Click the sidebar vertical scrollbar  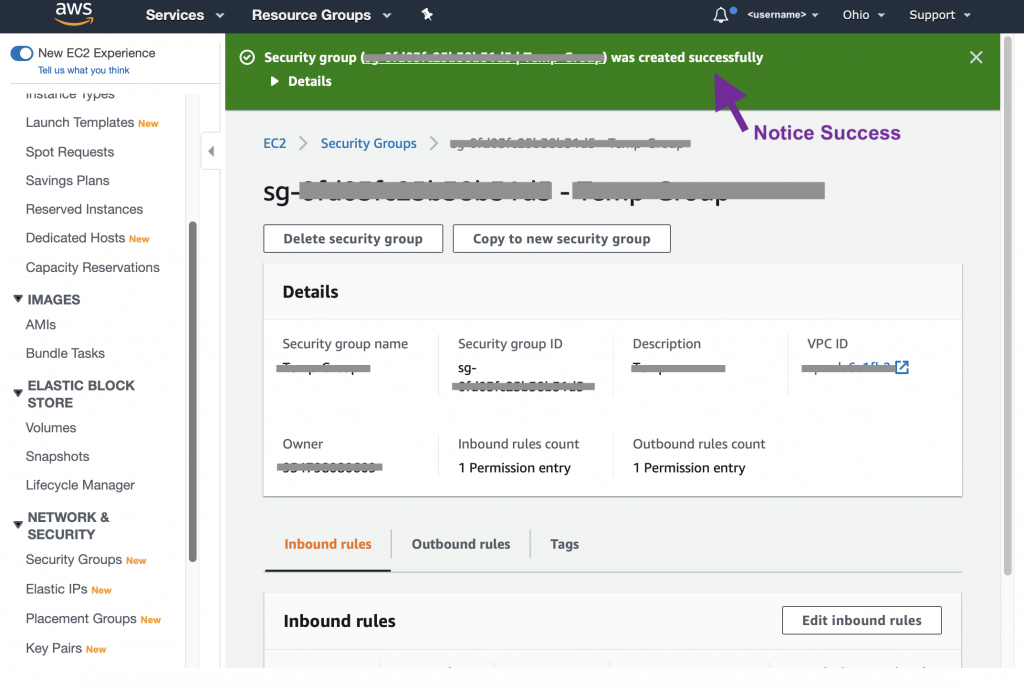(x=192, y=390)
